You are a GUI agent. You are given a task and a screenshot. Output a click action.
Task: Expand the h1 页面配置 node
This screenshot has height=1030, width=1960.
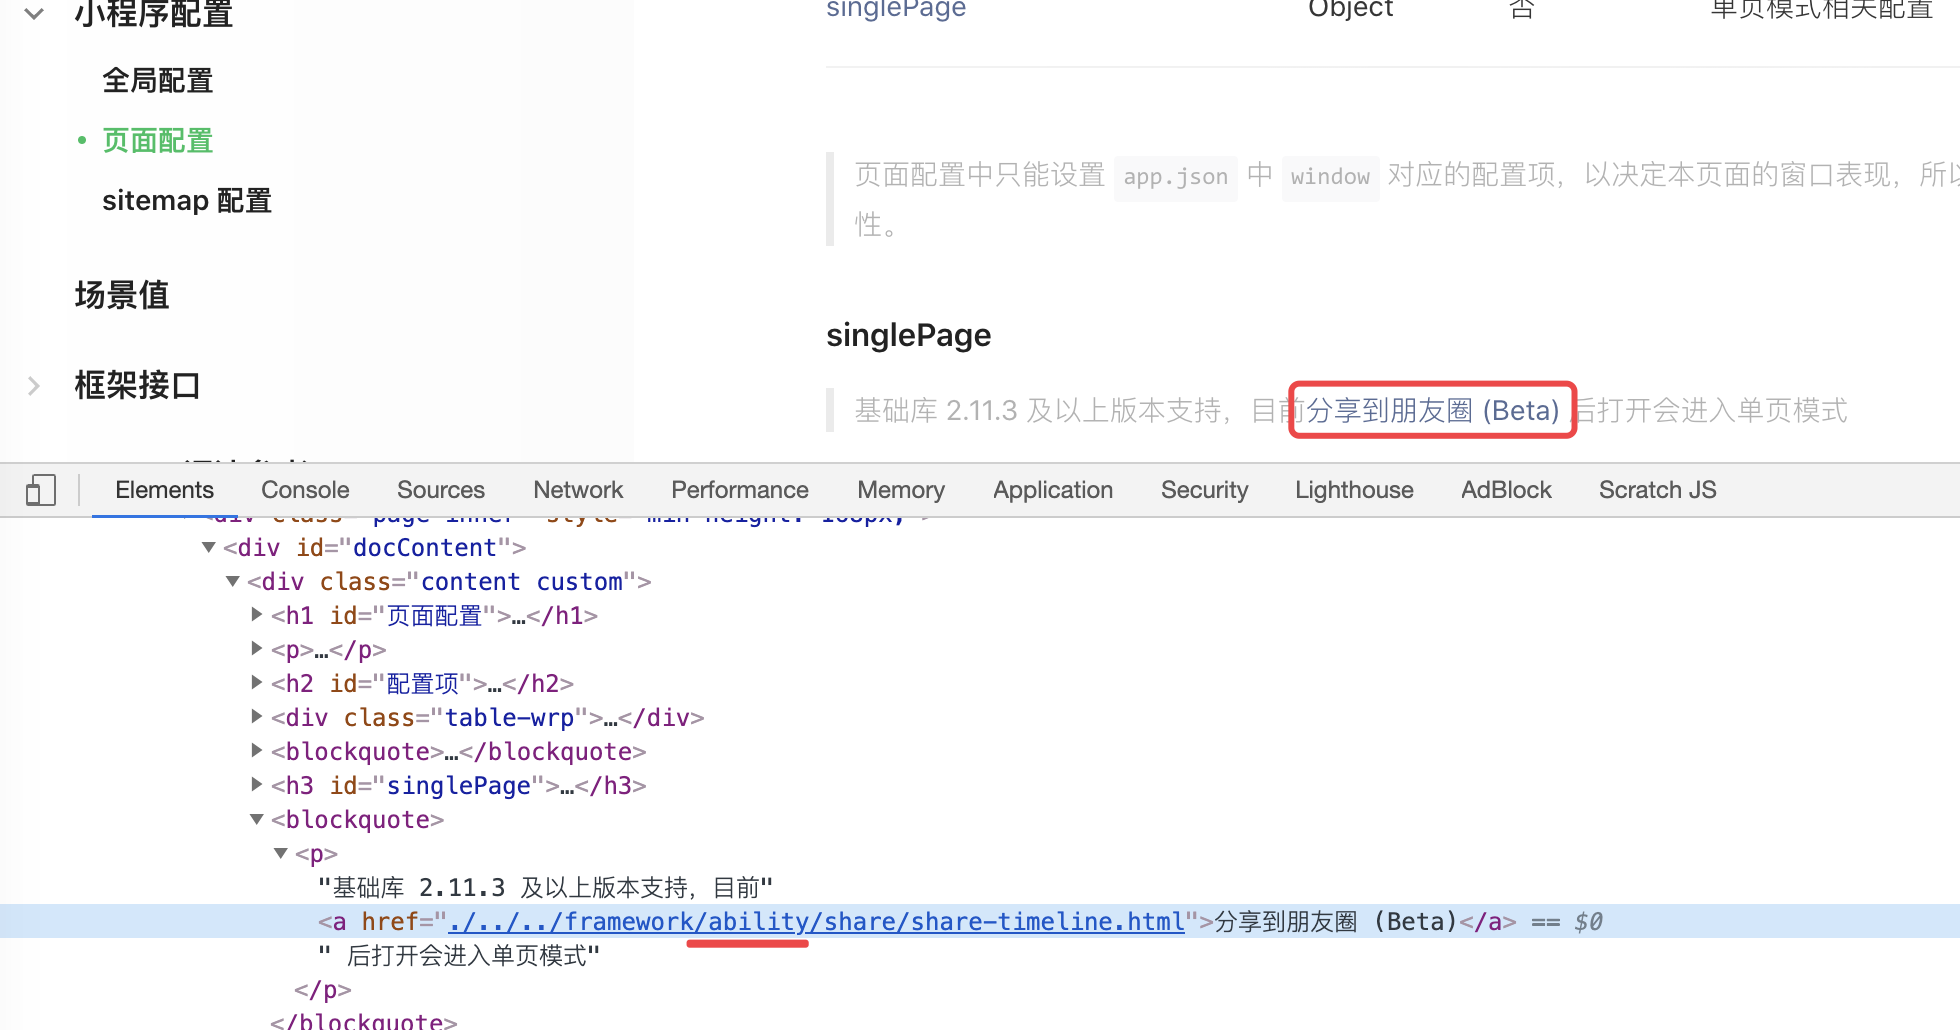pyautogui.click(x=257, y=615)
